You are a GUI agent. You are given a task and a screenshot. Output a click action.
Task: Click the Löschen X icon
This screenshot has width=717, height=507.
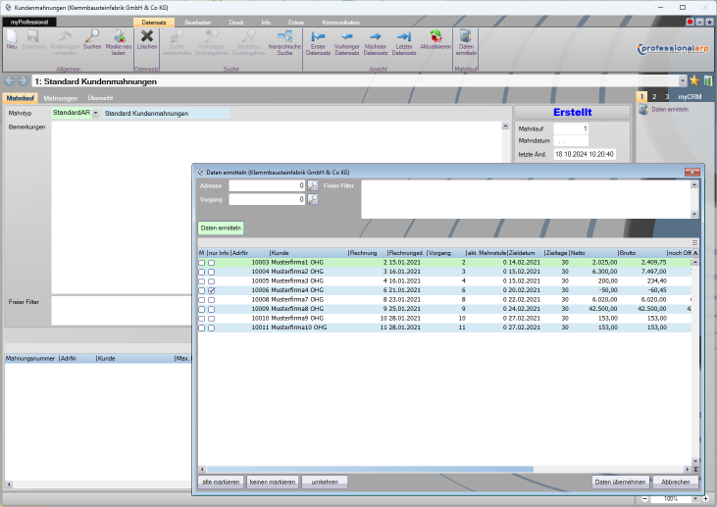tap(147, 37)
